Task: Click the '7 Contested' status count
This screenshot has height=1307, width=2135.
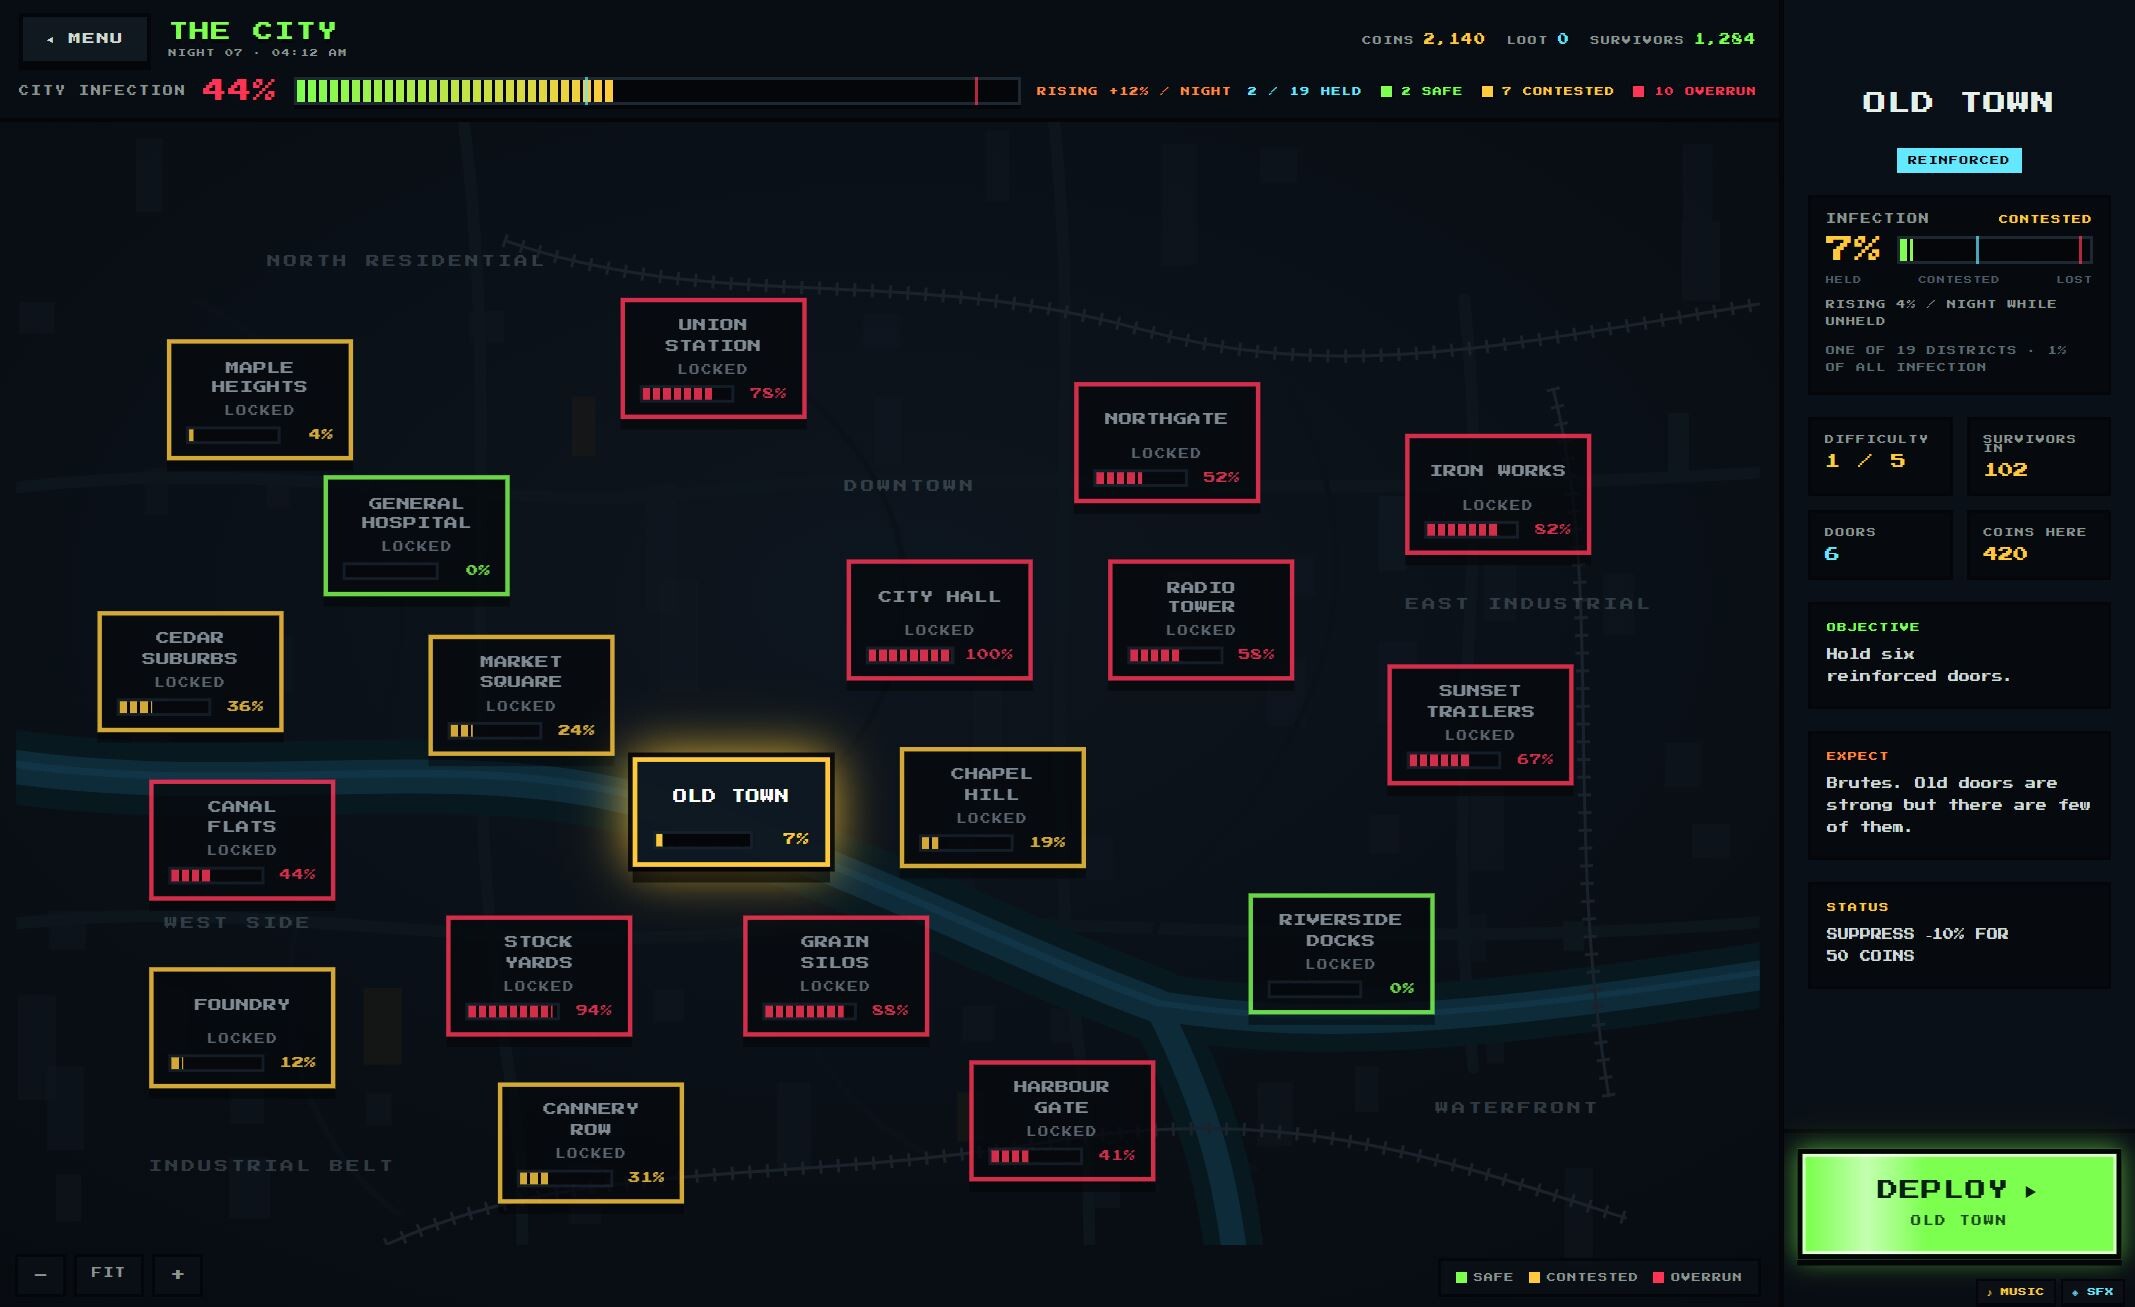Action: pyautogui.click(x=1548, y=91)
